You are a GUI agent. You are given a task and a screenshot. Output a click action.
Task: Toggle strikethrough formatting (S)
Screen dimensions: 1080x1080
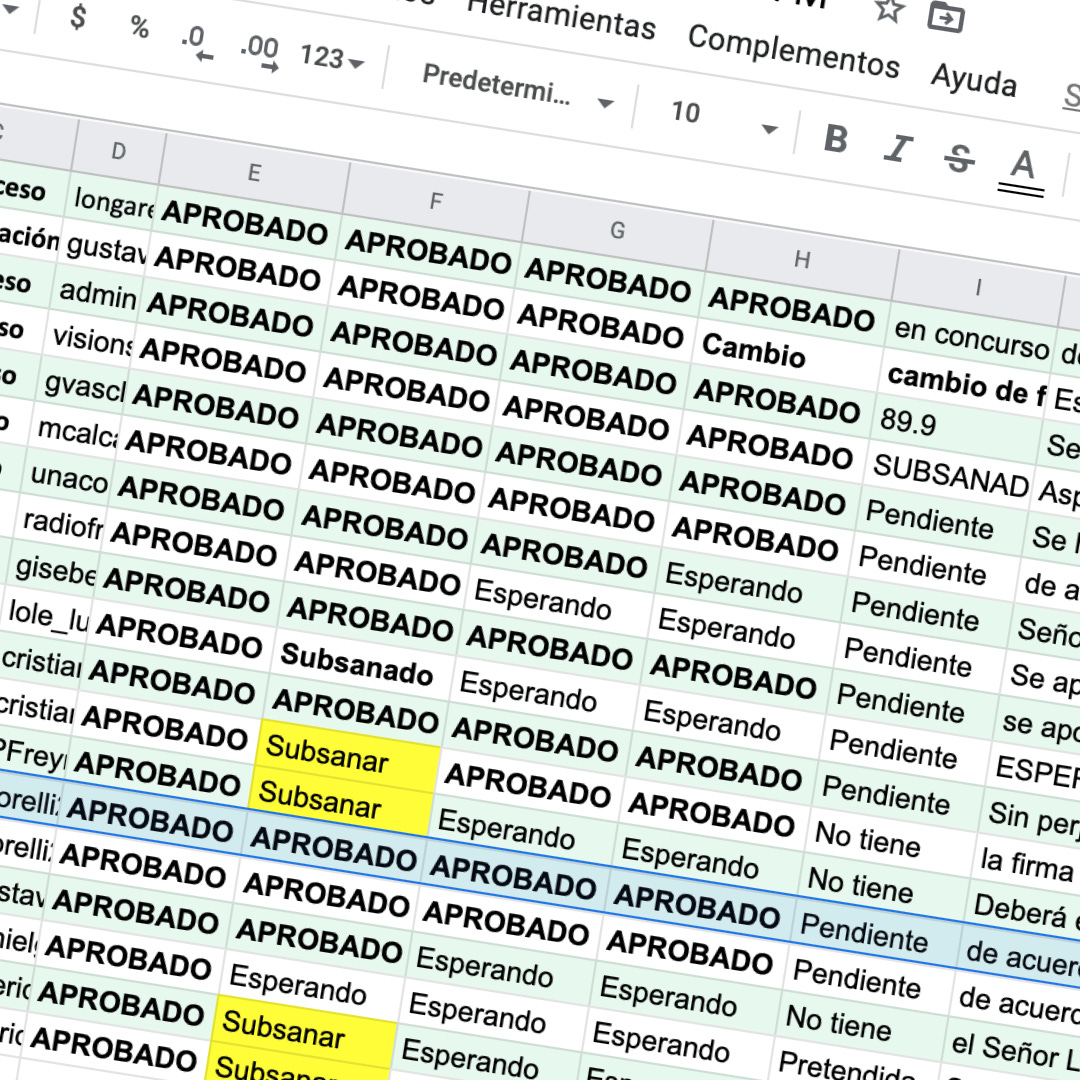pyautogui.click(x=959, y=159)
